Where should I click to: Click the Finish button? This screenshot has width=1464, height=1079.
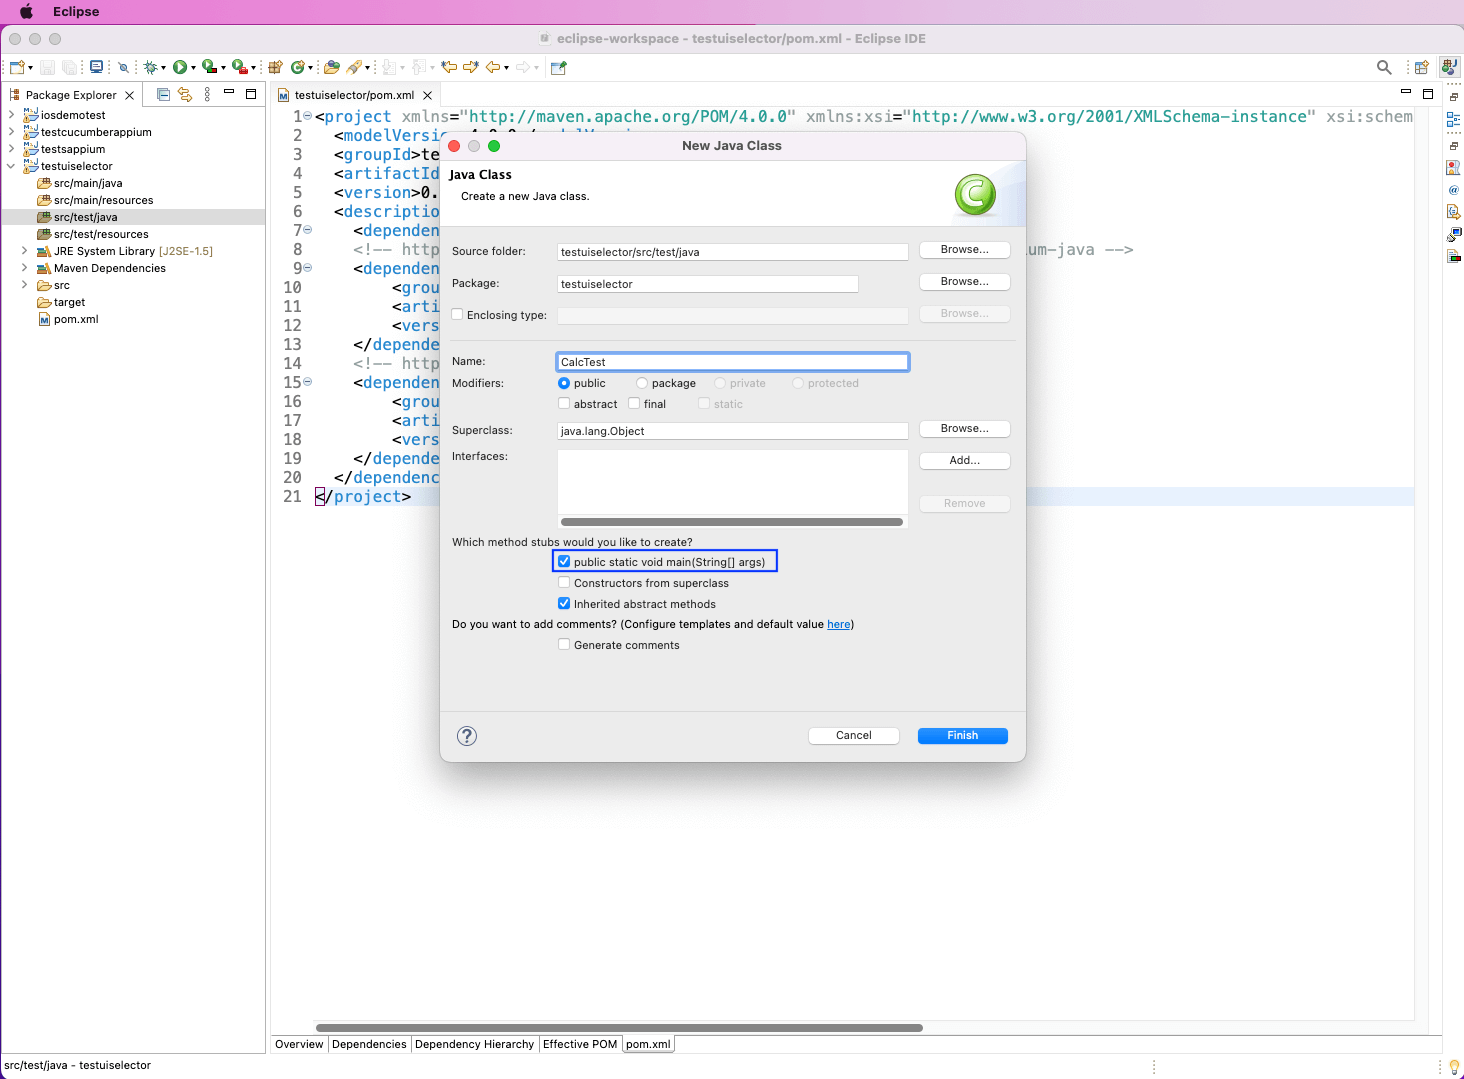962,735
